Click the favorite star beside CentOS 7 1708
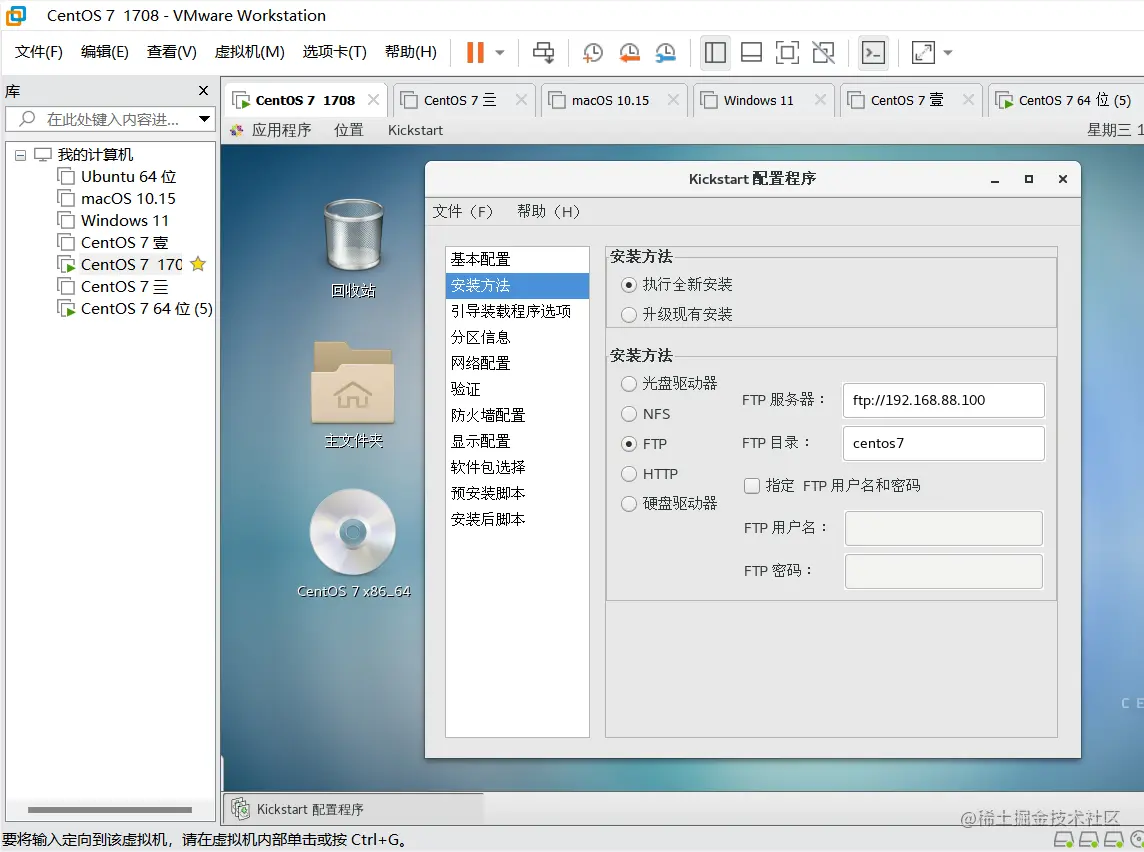1144x852 pixels. pyautogui.click(x=198, y=264)
